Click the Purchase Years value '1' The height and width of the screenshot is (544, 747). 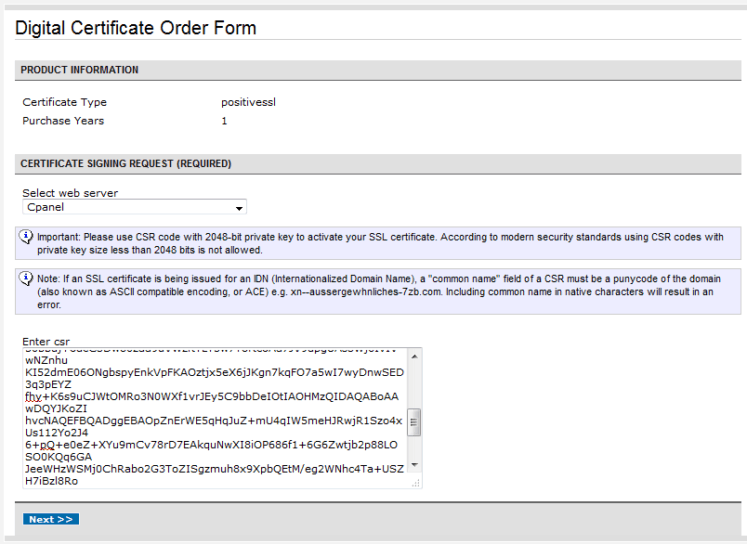click(x=224, y=121)
